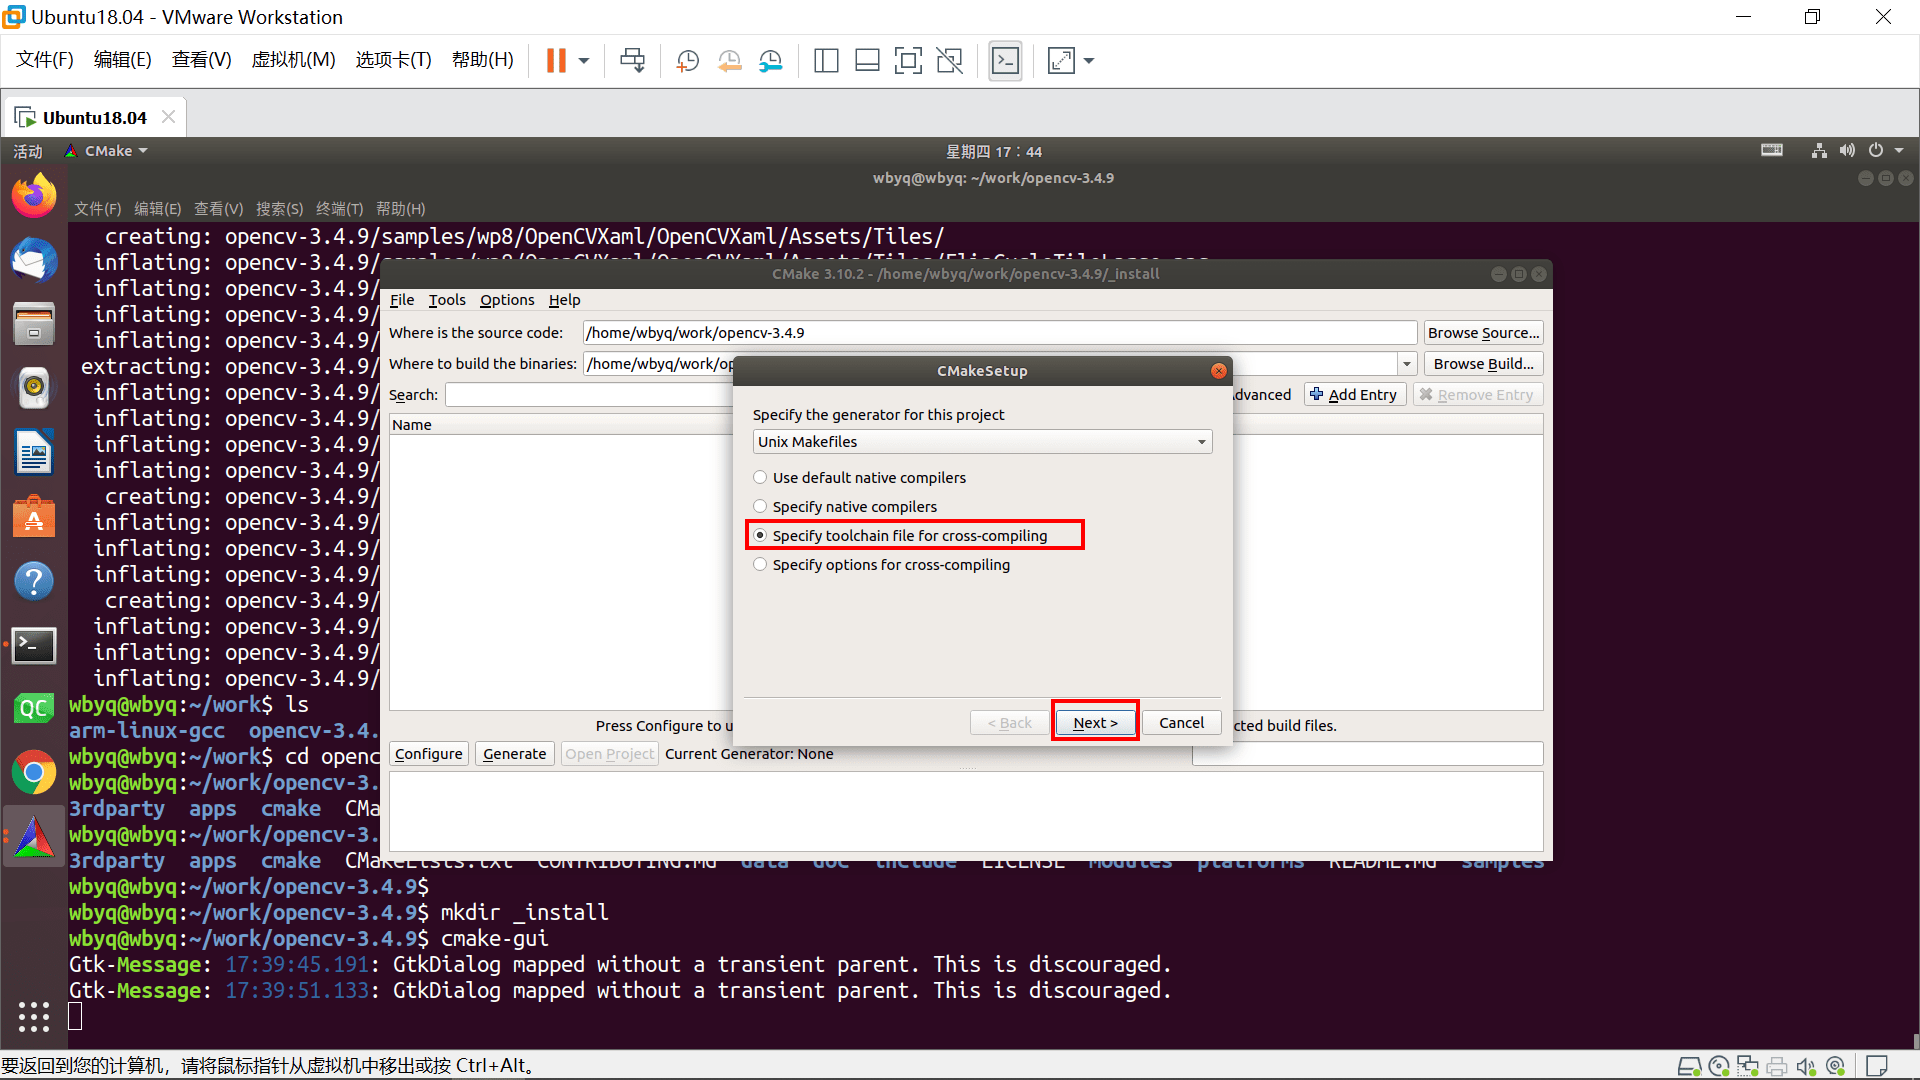Click the volume icon in Ubuntu top bar
This screenshot has height=1080, width=1920.
coord(1847,150)
